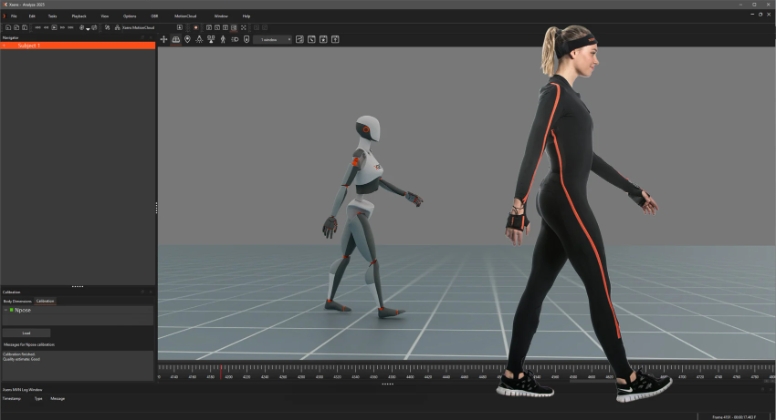The height and width of the screenshot is (420, 776).
Task: Expand the Npose calibration entry
Action: tap(5, 310)
